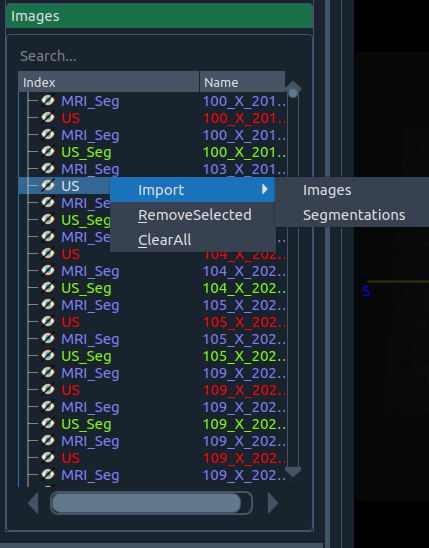Click the scroll-down arrow of the list

[293, 472]
